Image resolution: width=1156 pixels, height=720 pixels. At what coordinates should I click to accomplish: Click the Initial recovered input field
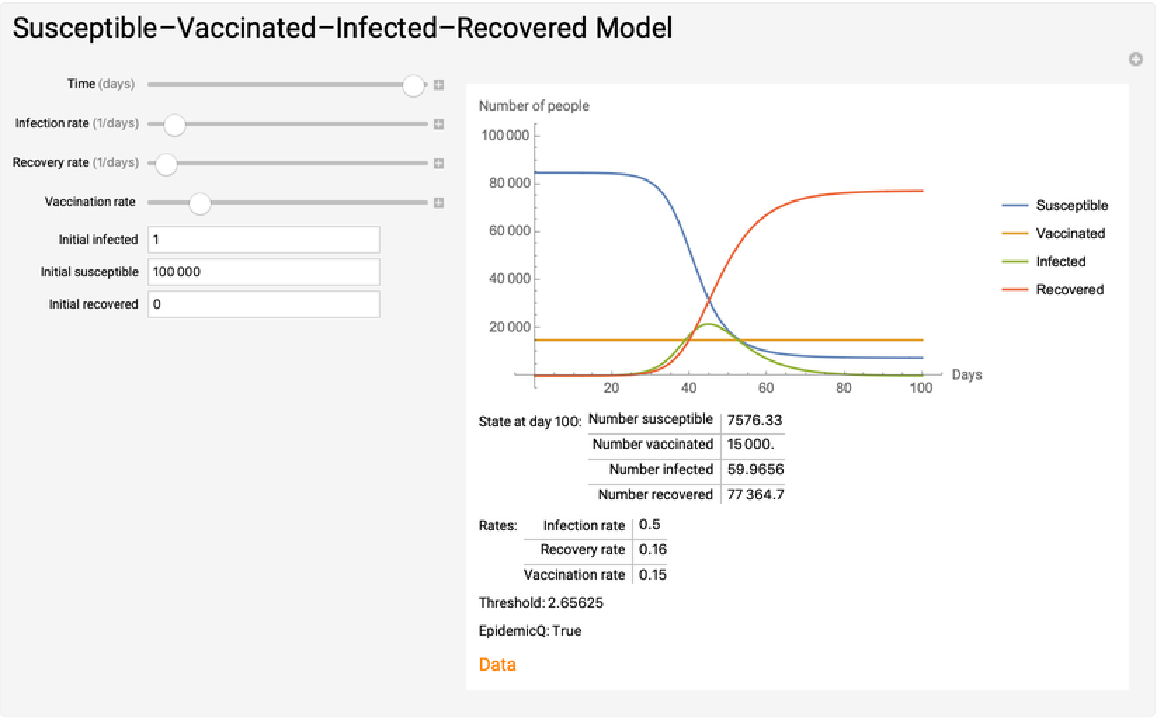263,305
